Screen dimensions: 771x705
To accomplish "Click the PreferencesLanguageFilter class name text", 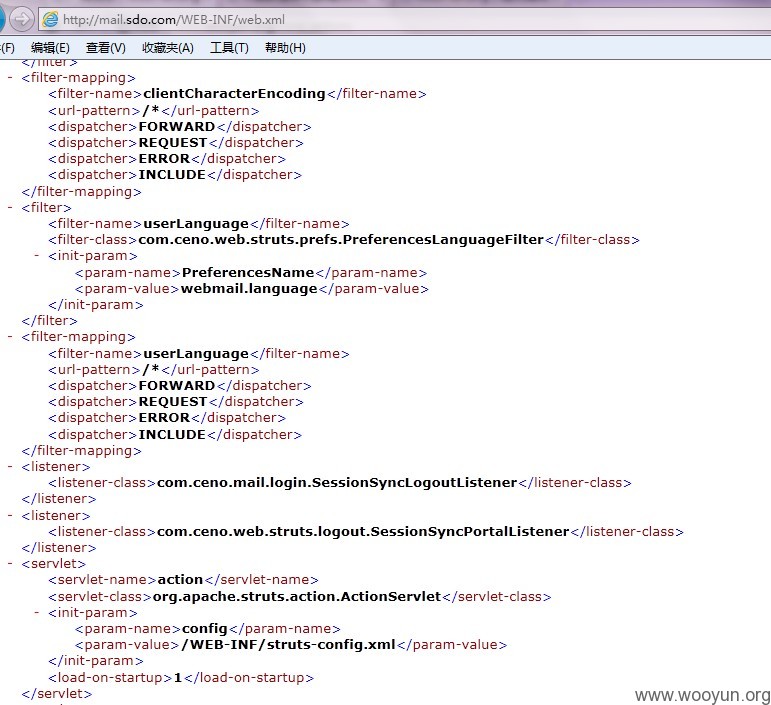I will [340, 239].
